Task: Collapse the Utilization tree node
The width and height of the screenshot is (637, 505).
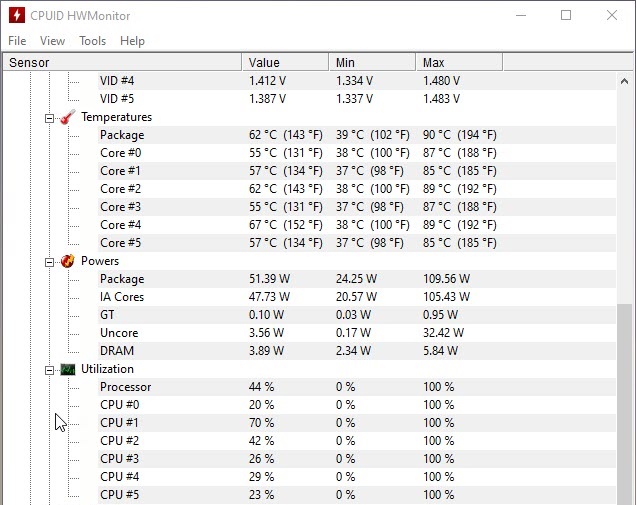Action: pyautogui.click(x=50, y=369)
